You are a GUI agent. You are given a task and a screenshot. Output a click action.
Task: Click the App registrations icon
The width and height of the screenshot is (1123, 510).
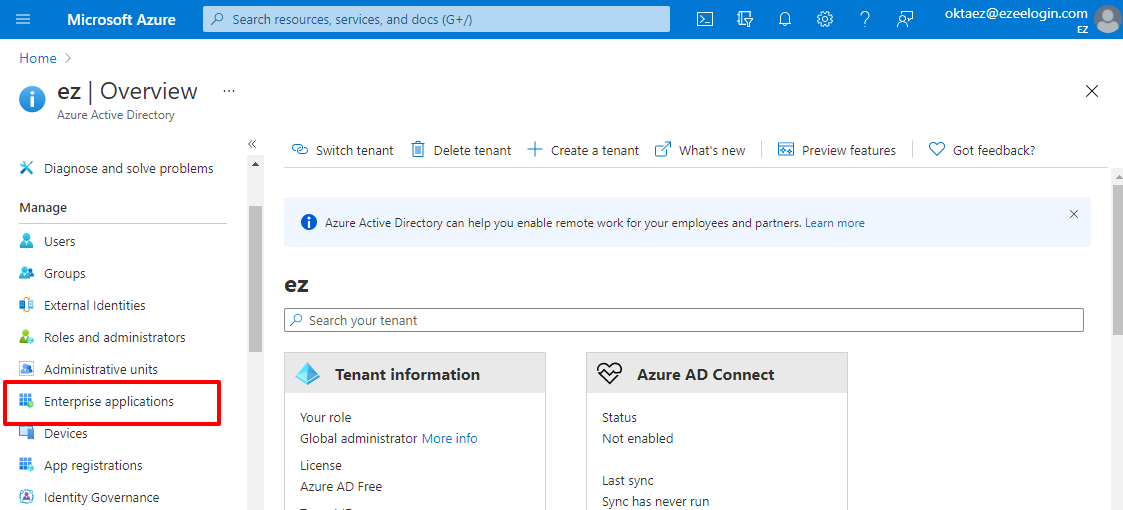pos(26,465)
